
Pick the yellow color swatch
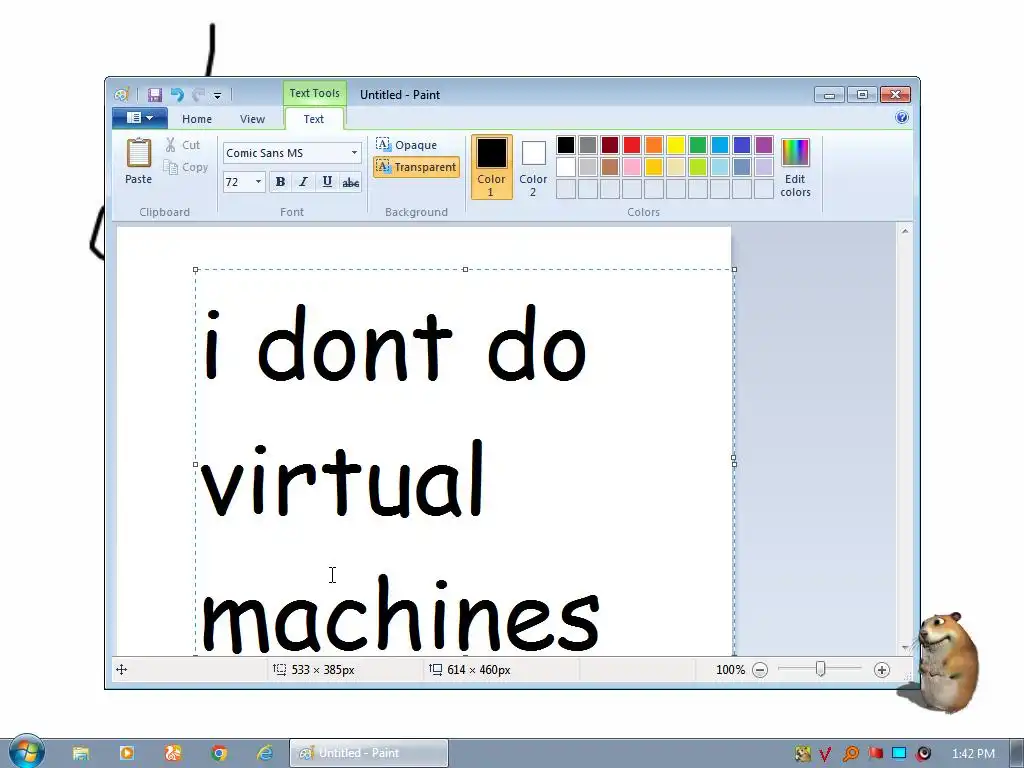click(x=676, y=144)
